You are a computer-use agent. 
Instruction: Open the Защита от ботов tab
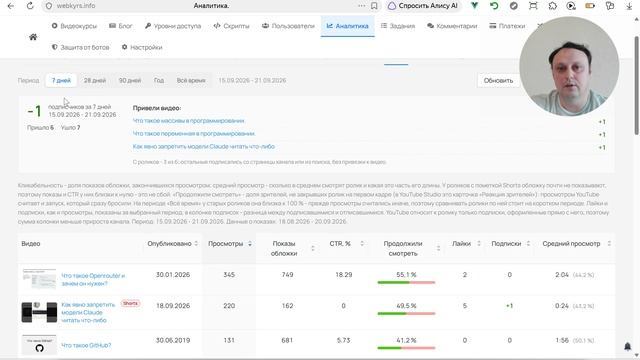tap(81, 47)
